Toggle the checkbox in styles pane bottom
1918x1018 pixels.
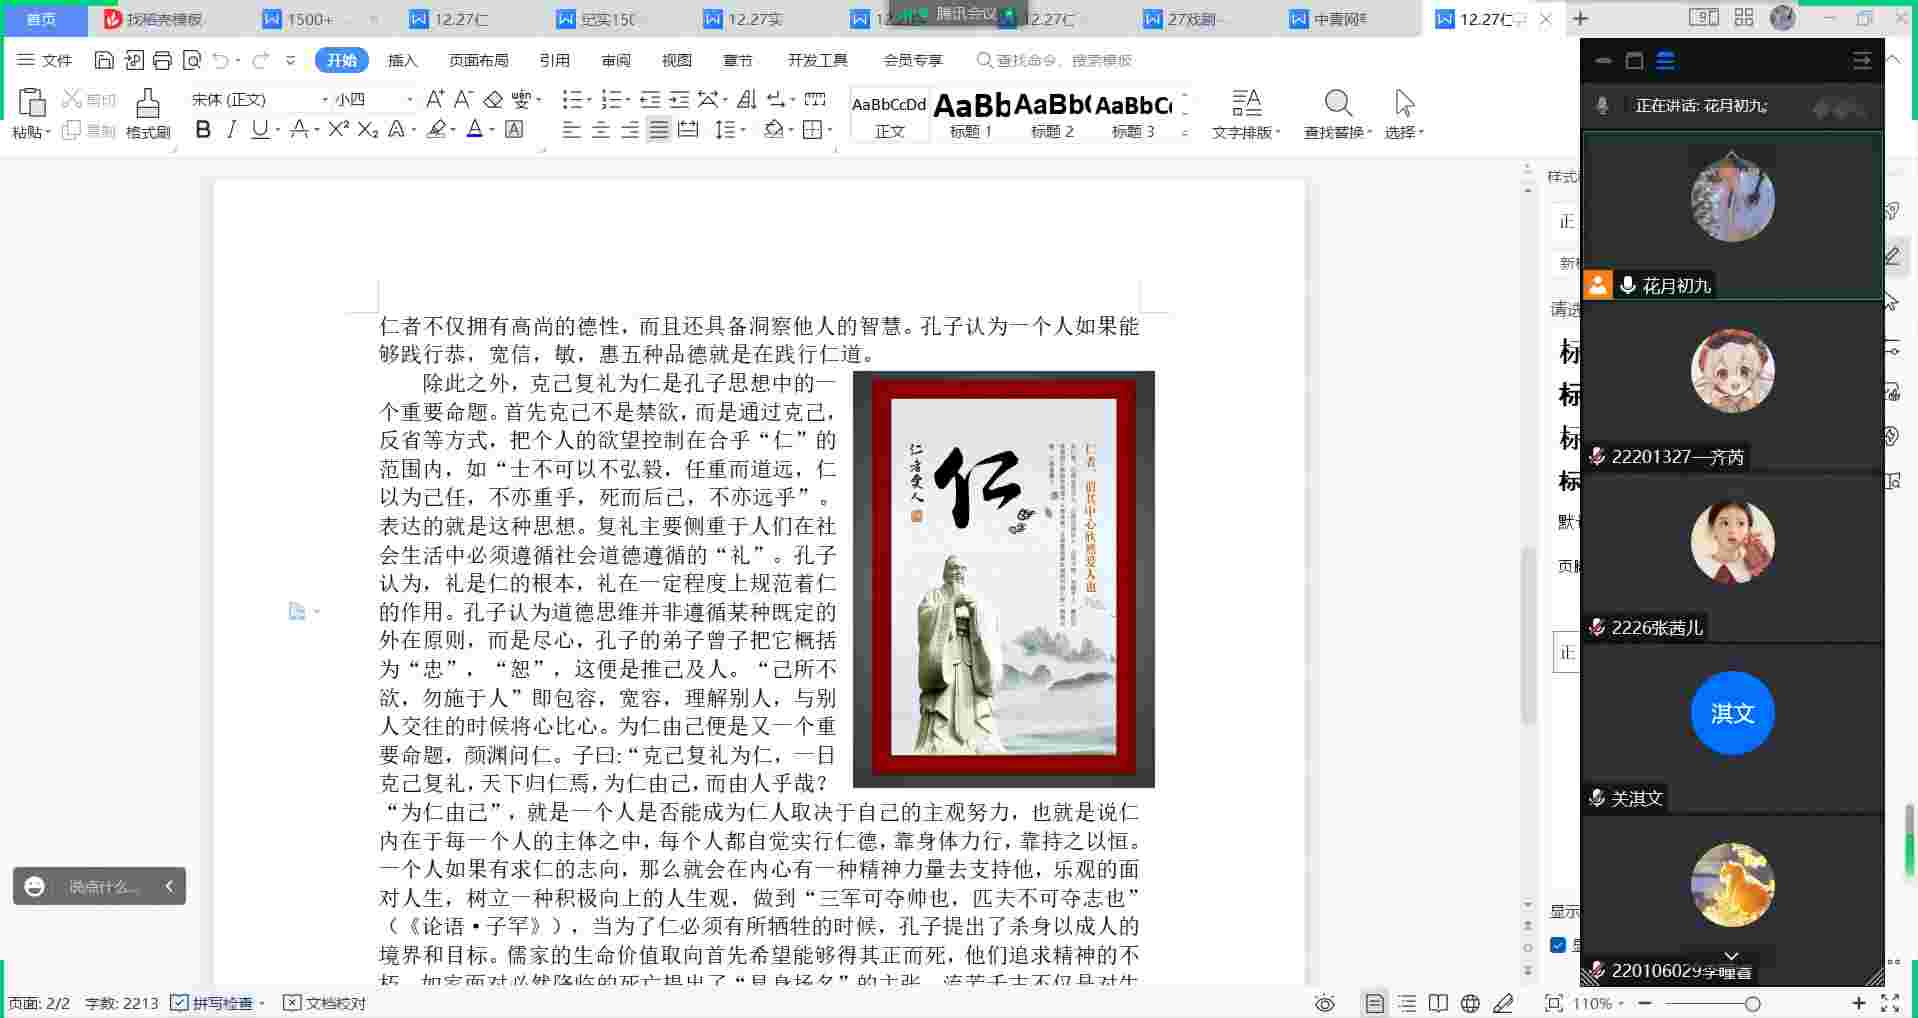pos(1558,945)
